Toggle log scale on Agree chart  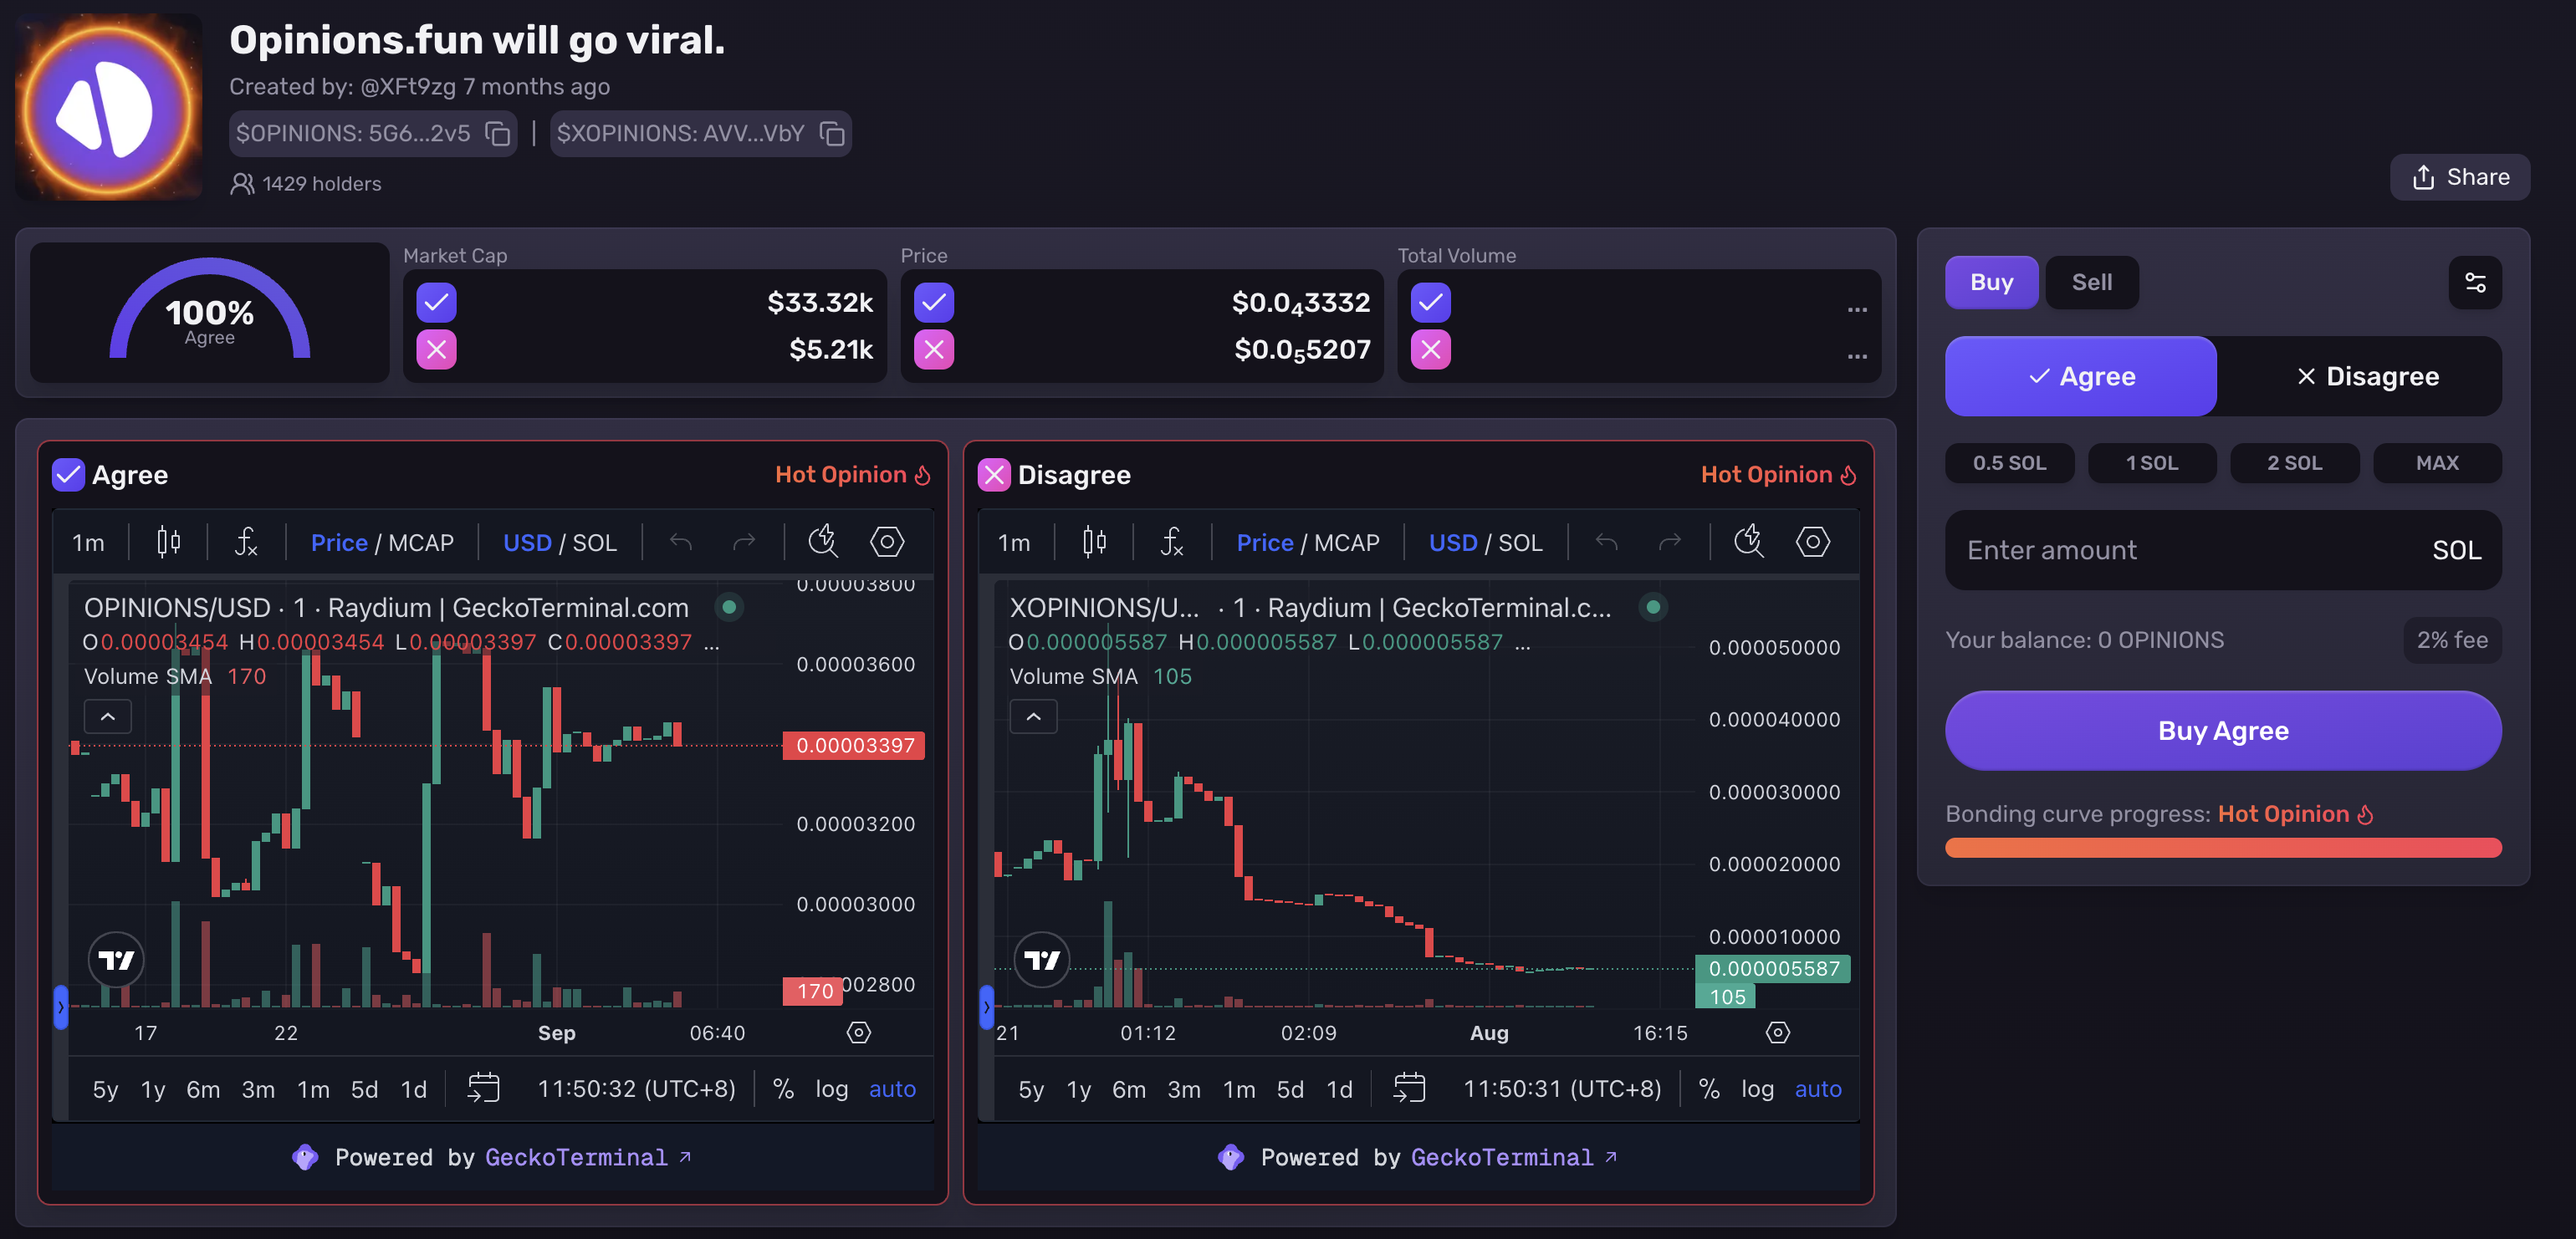pyautogui.click(x=831, y=1088)
